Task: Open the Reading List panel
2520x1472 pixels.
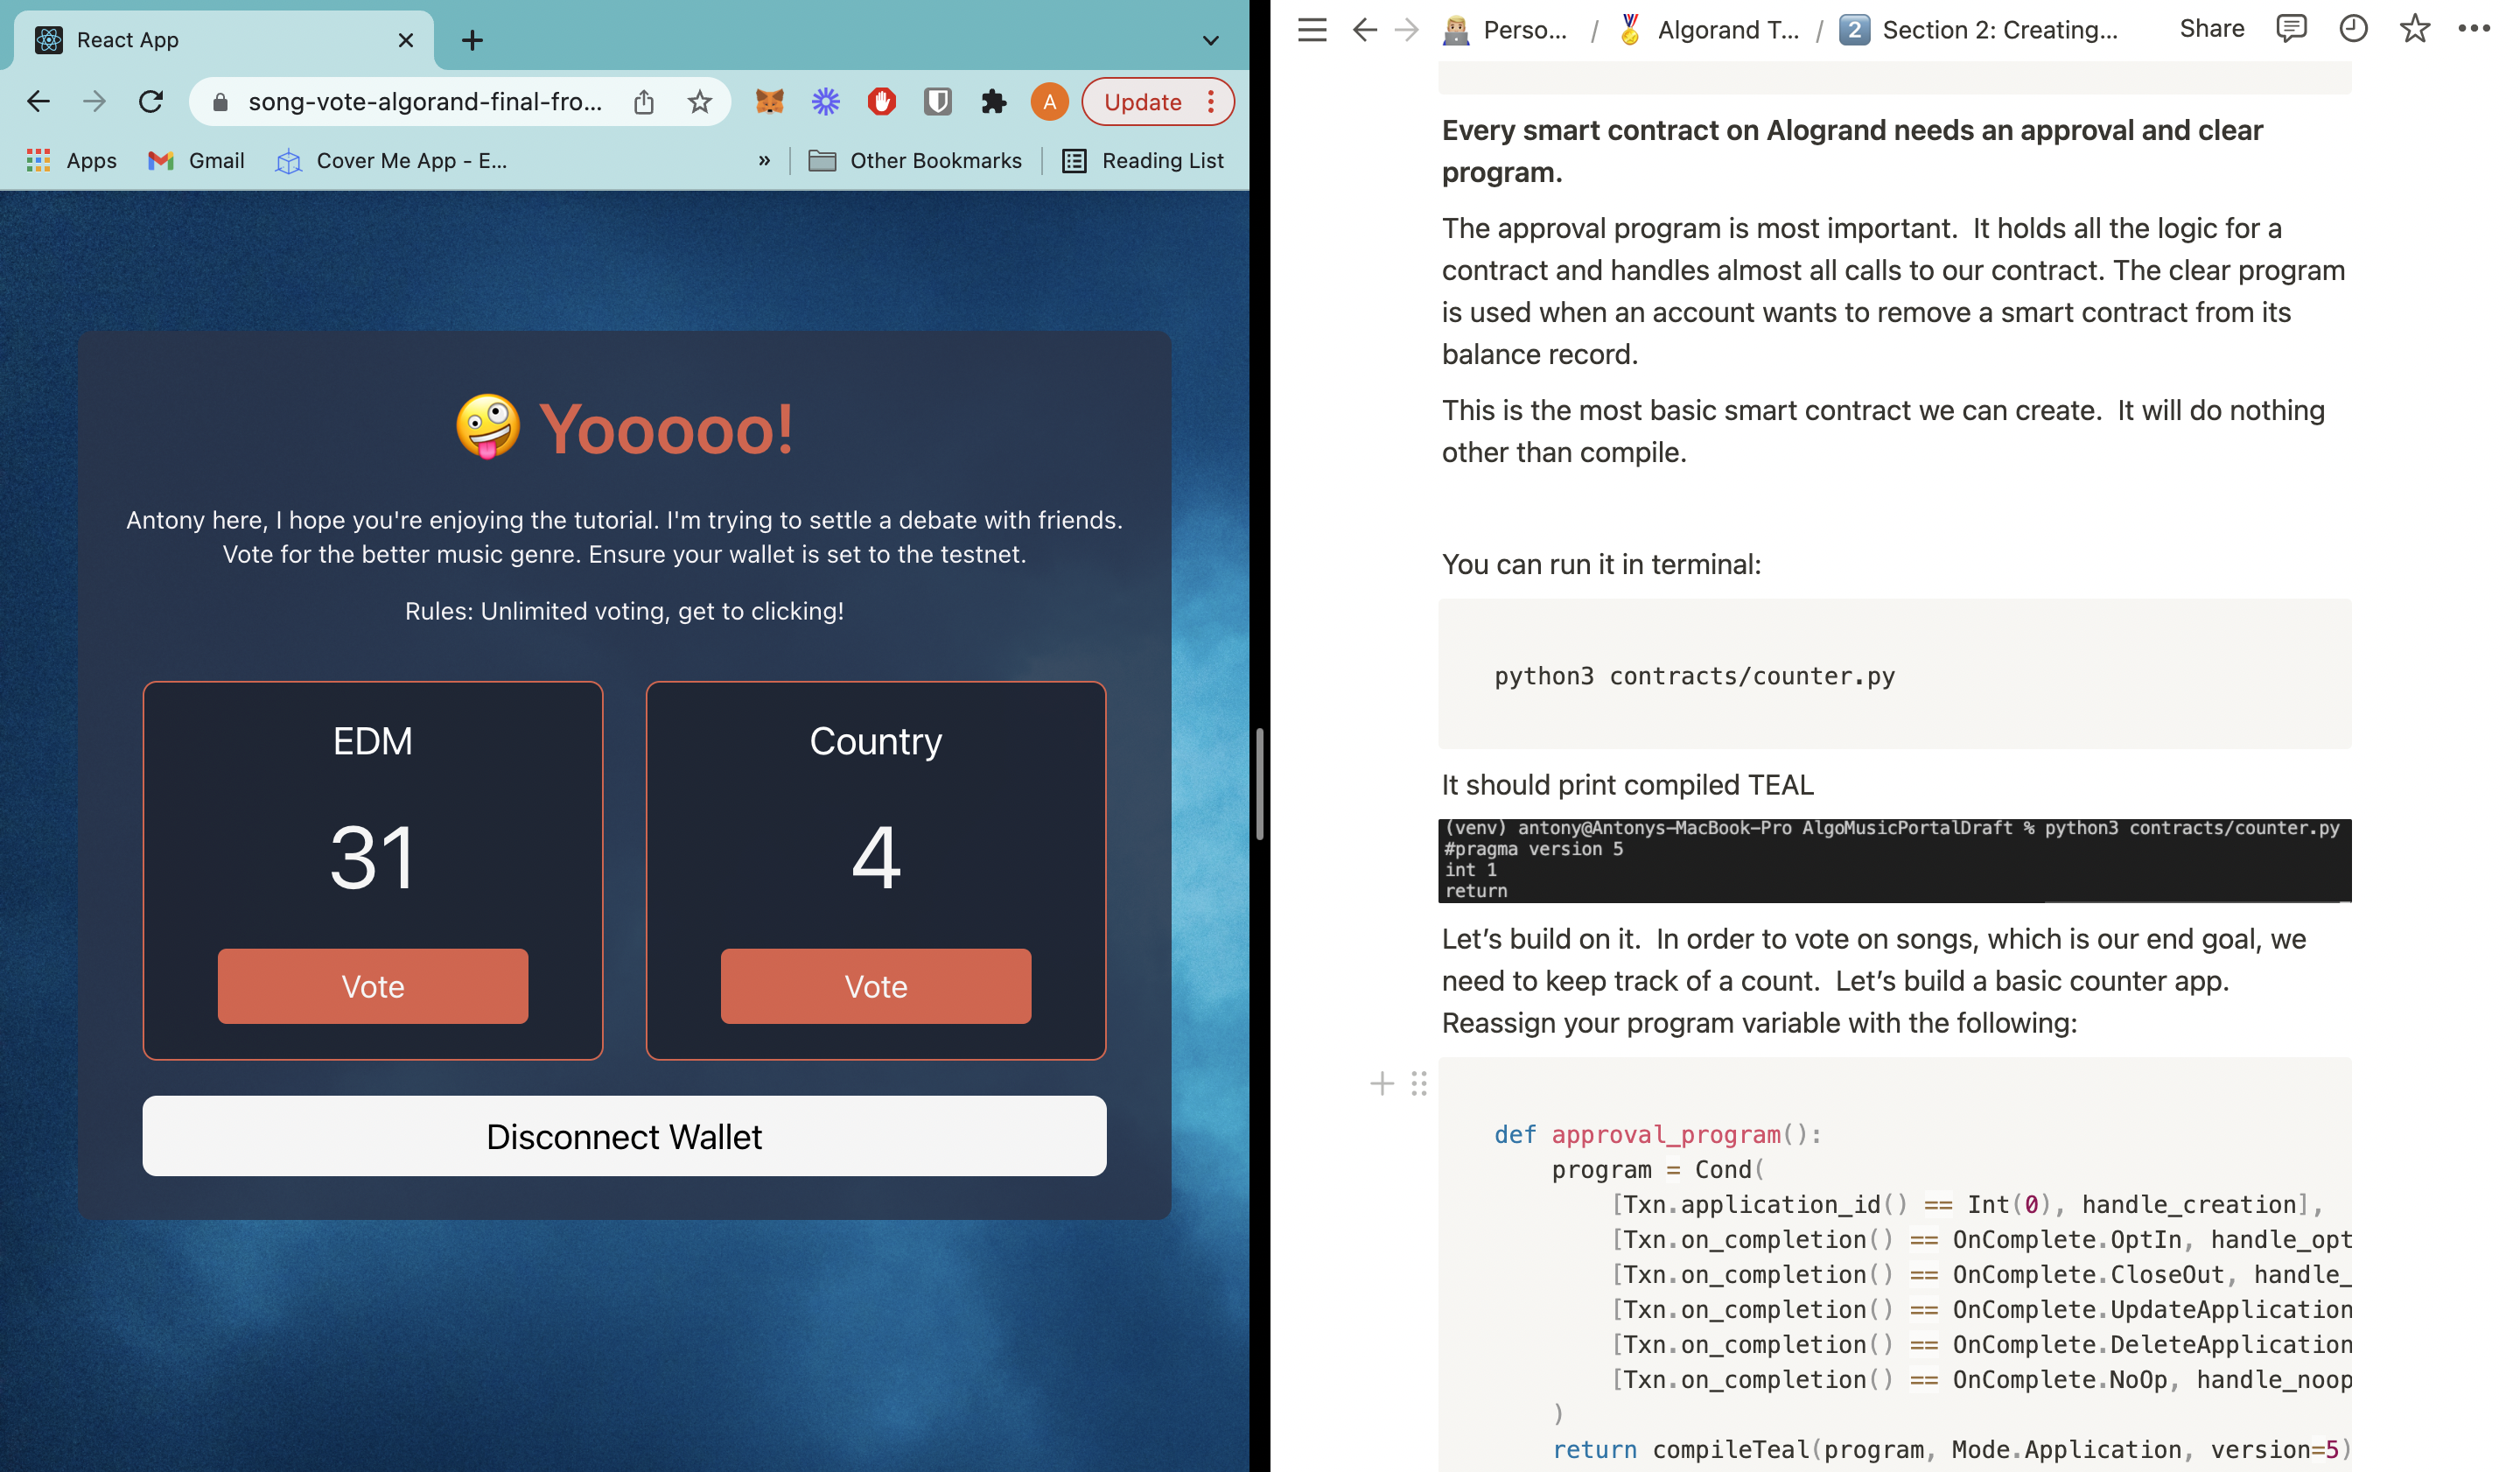Action: (x=1143, y=161)
